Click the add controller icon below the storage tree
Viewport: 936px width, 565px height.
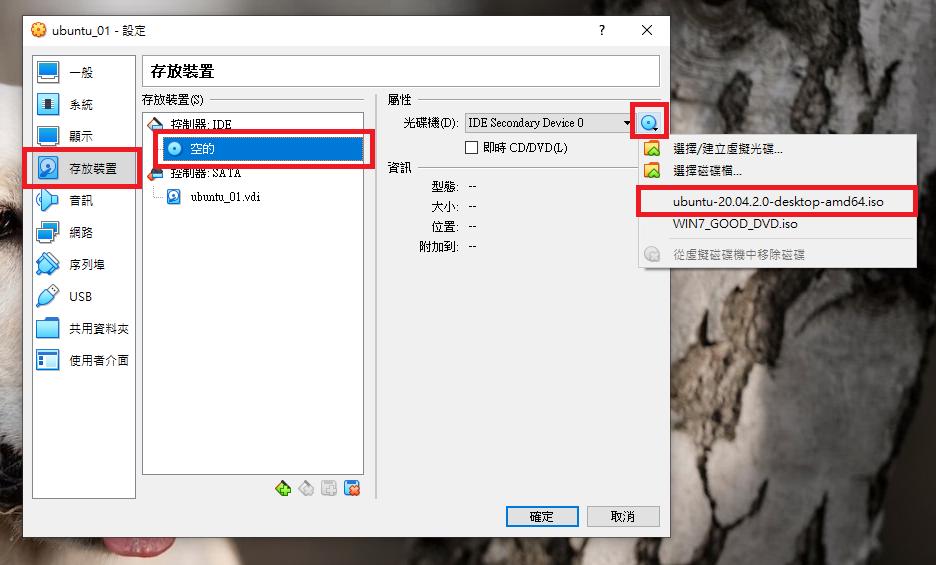[283, 488]
